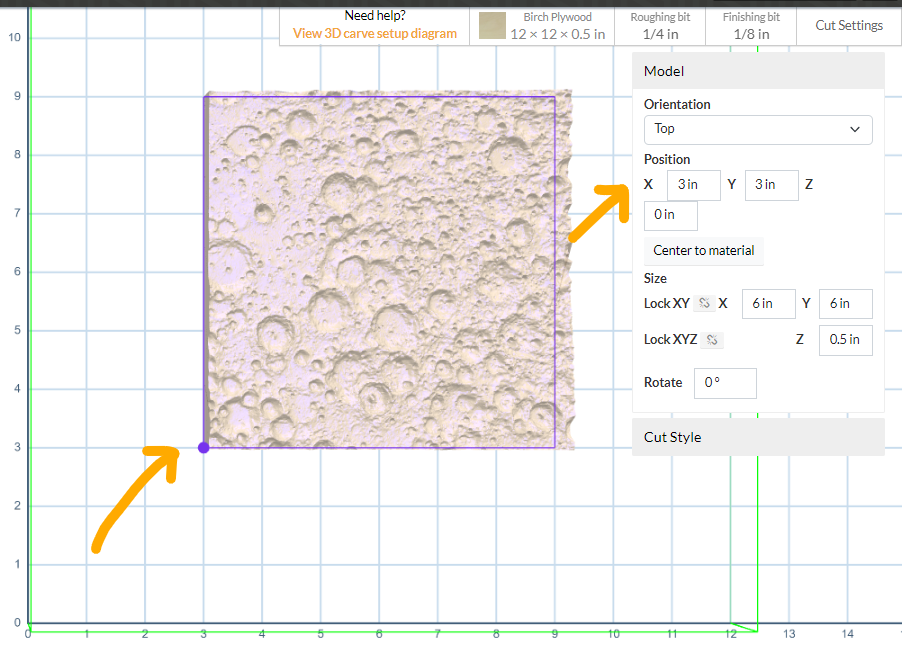Click the purple origin handle on the model
The width and height of the screenshot is (902, 652).
203,448
